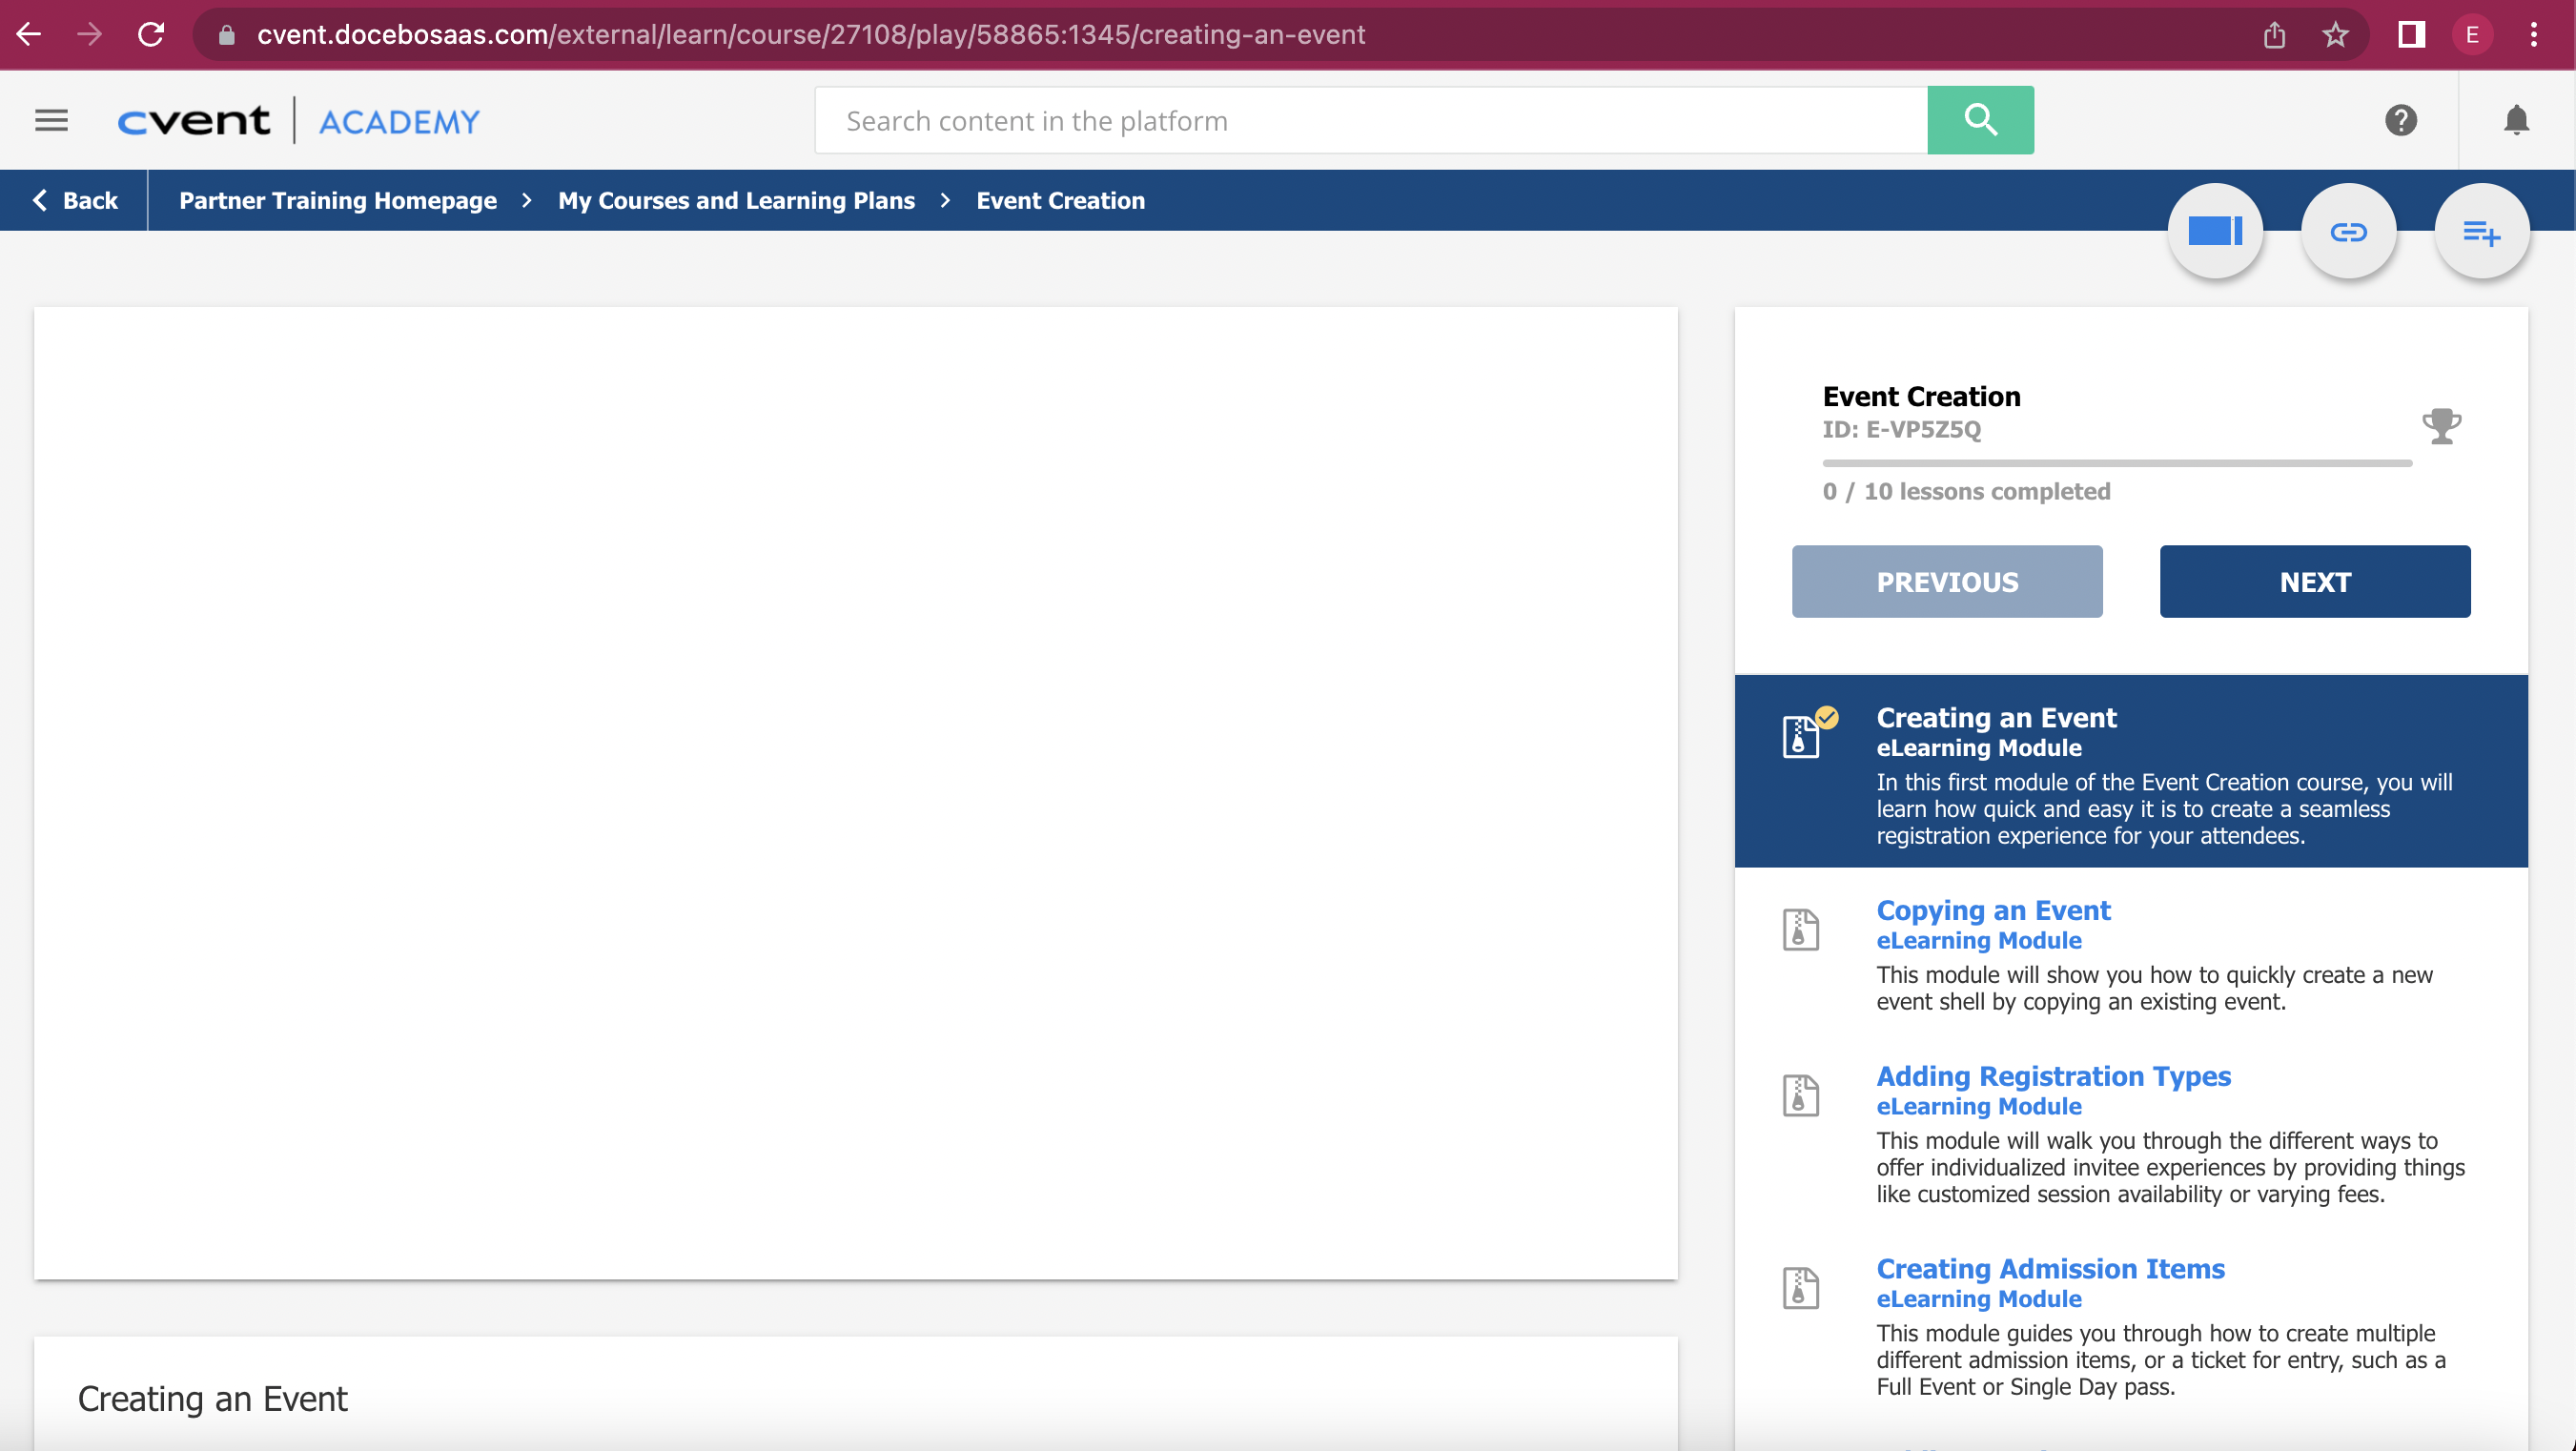Image resolution: width=2576 pixels, height=1451 pixels.
Task: Click the trophy icon for Event Creation
Action: (x=2441, y=426)
